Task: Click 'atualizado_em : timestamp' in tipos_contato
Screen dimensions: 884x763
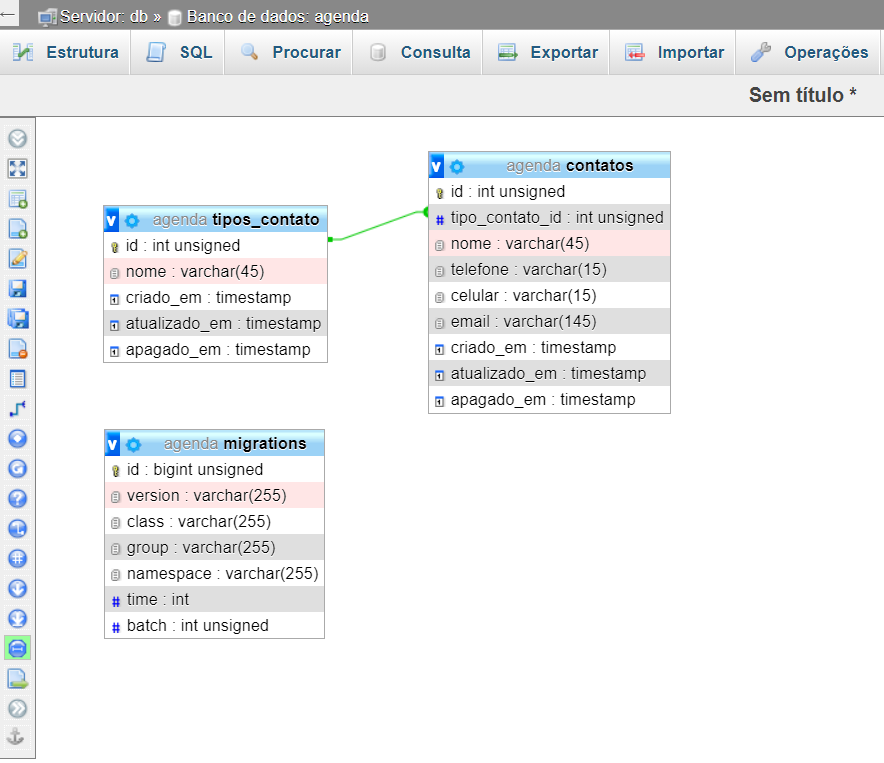Action: (215, 323)
